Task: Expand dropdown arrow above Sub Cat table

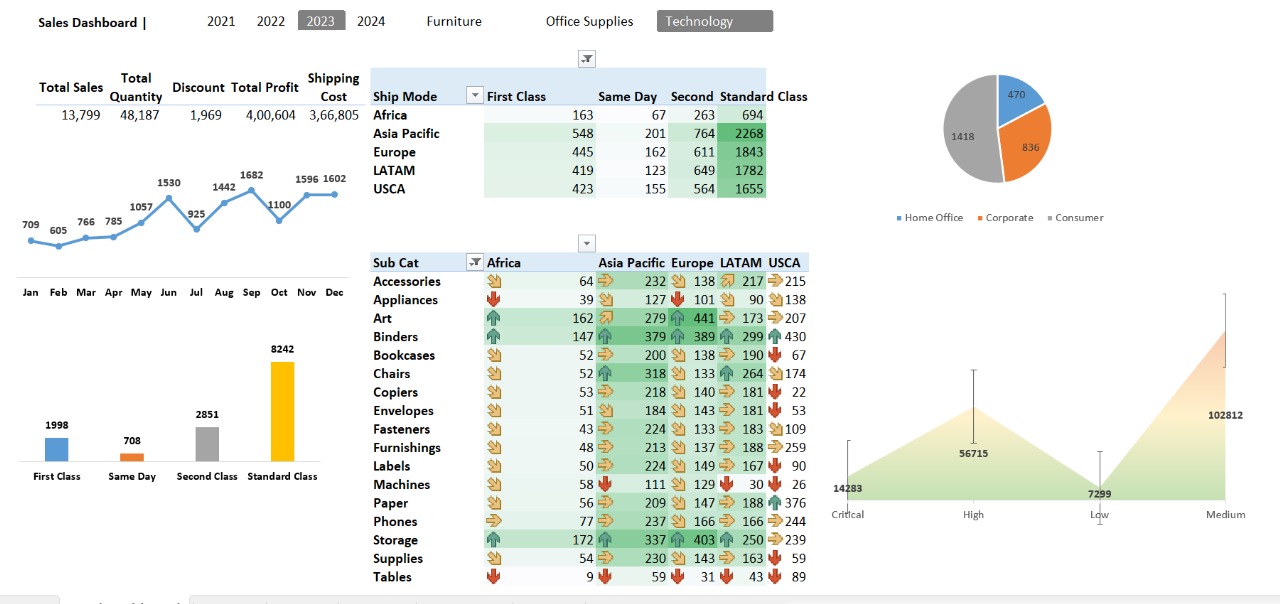Action: pyautogui.click(x=587, y=243)
